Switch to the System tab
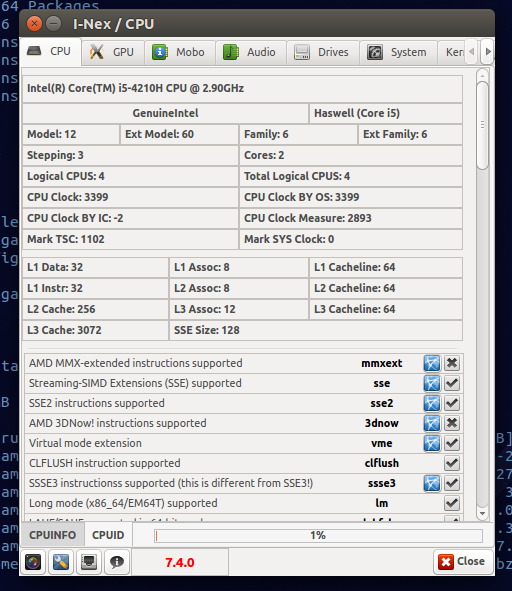The width and height of the screenshot is (512, 591). (x=398, y=52)
